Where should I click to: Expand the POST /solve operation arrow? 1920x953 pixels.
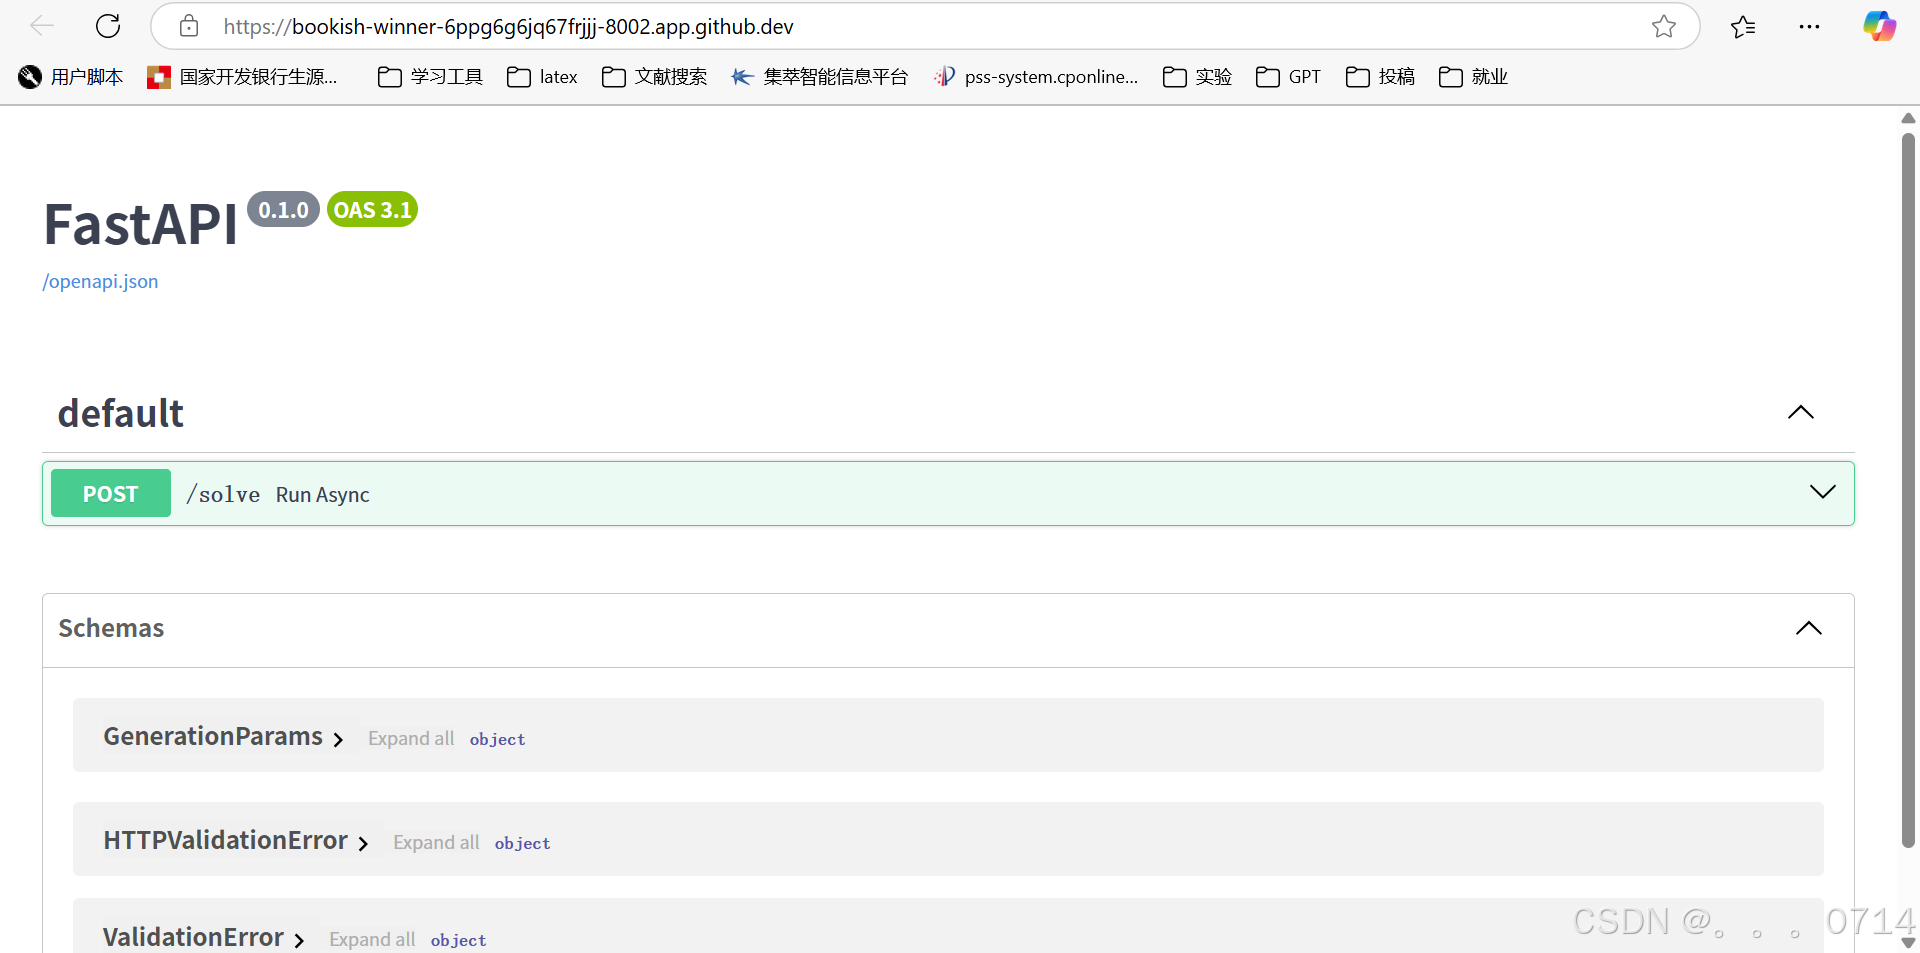pyautogui.click(x=1822, y=491)
